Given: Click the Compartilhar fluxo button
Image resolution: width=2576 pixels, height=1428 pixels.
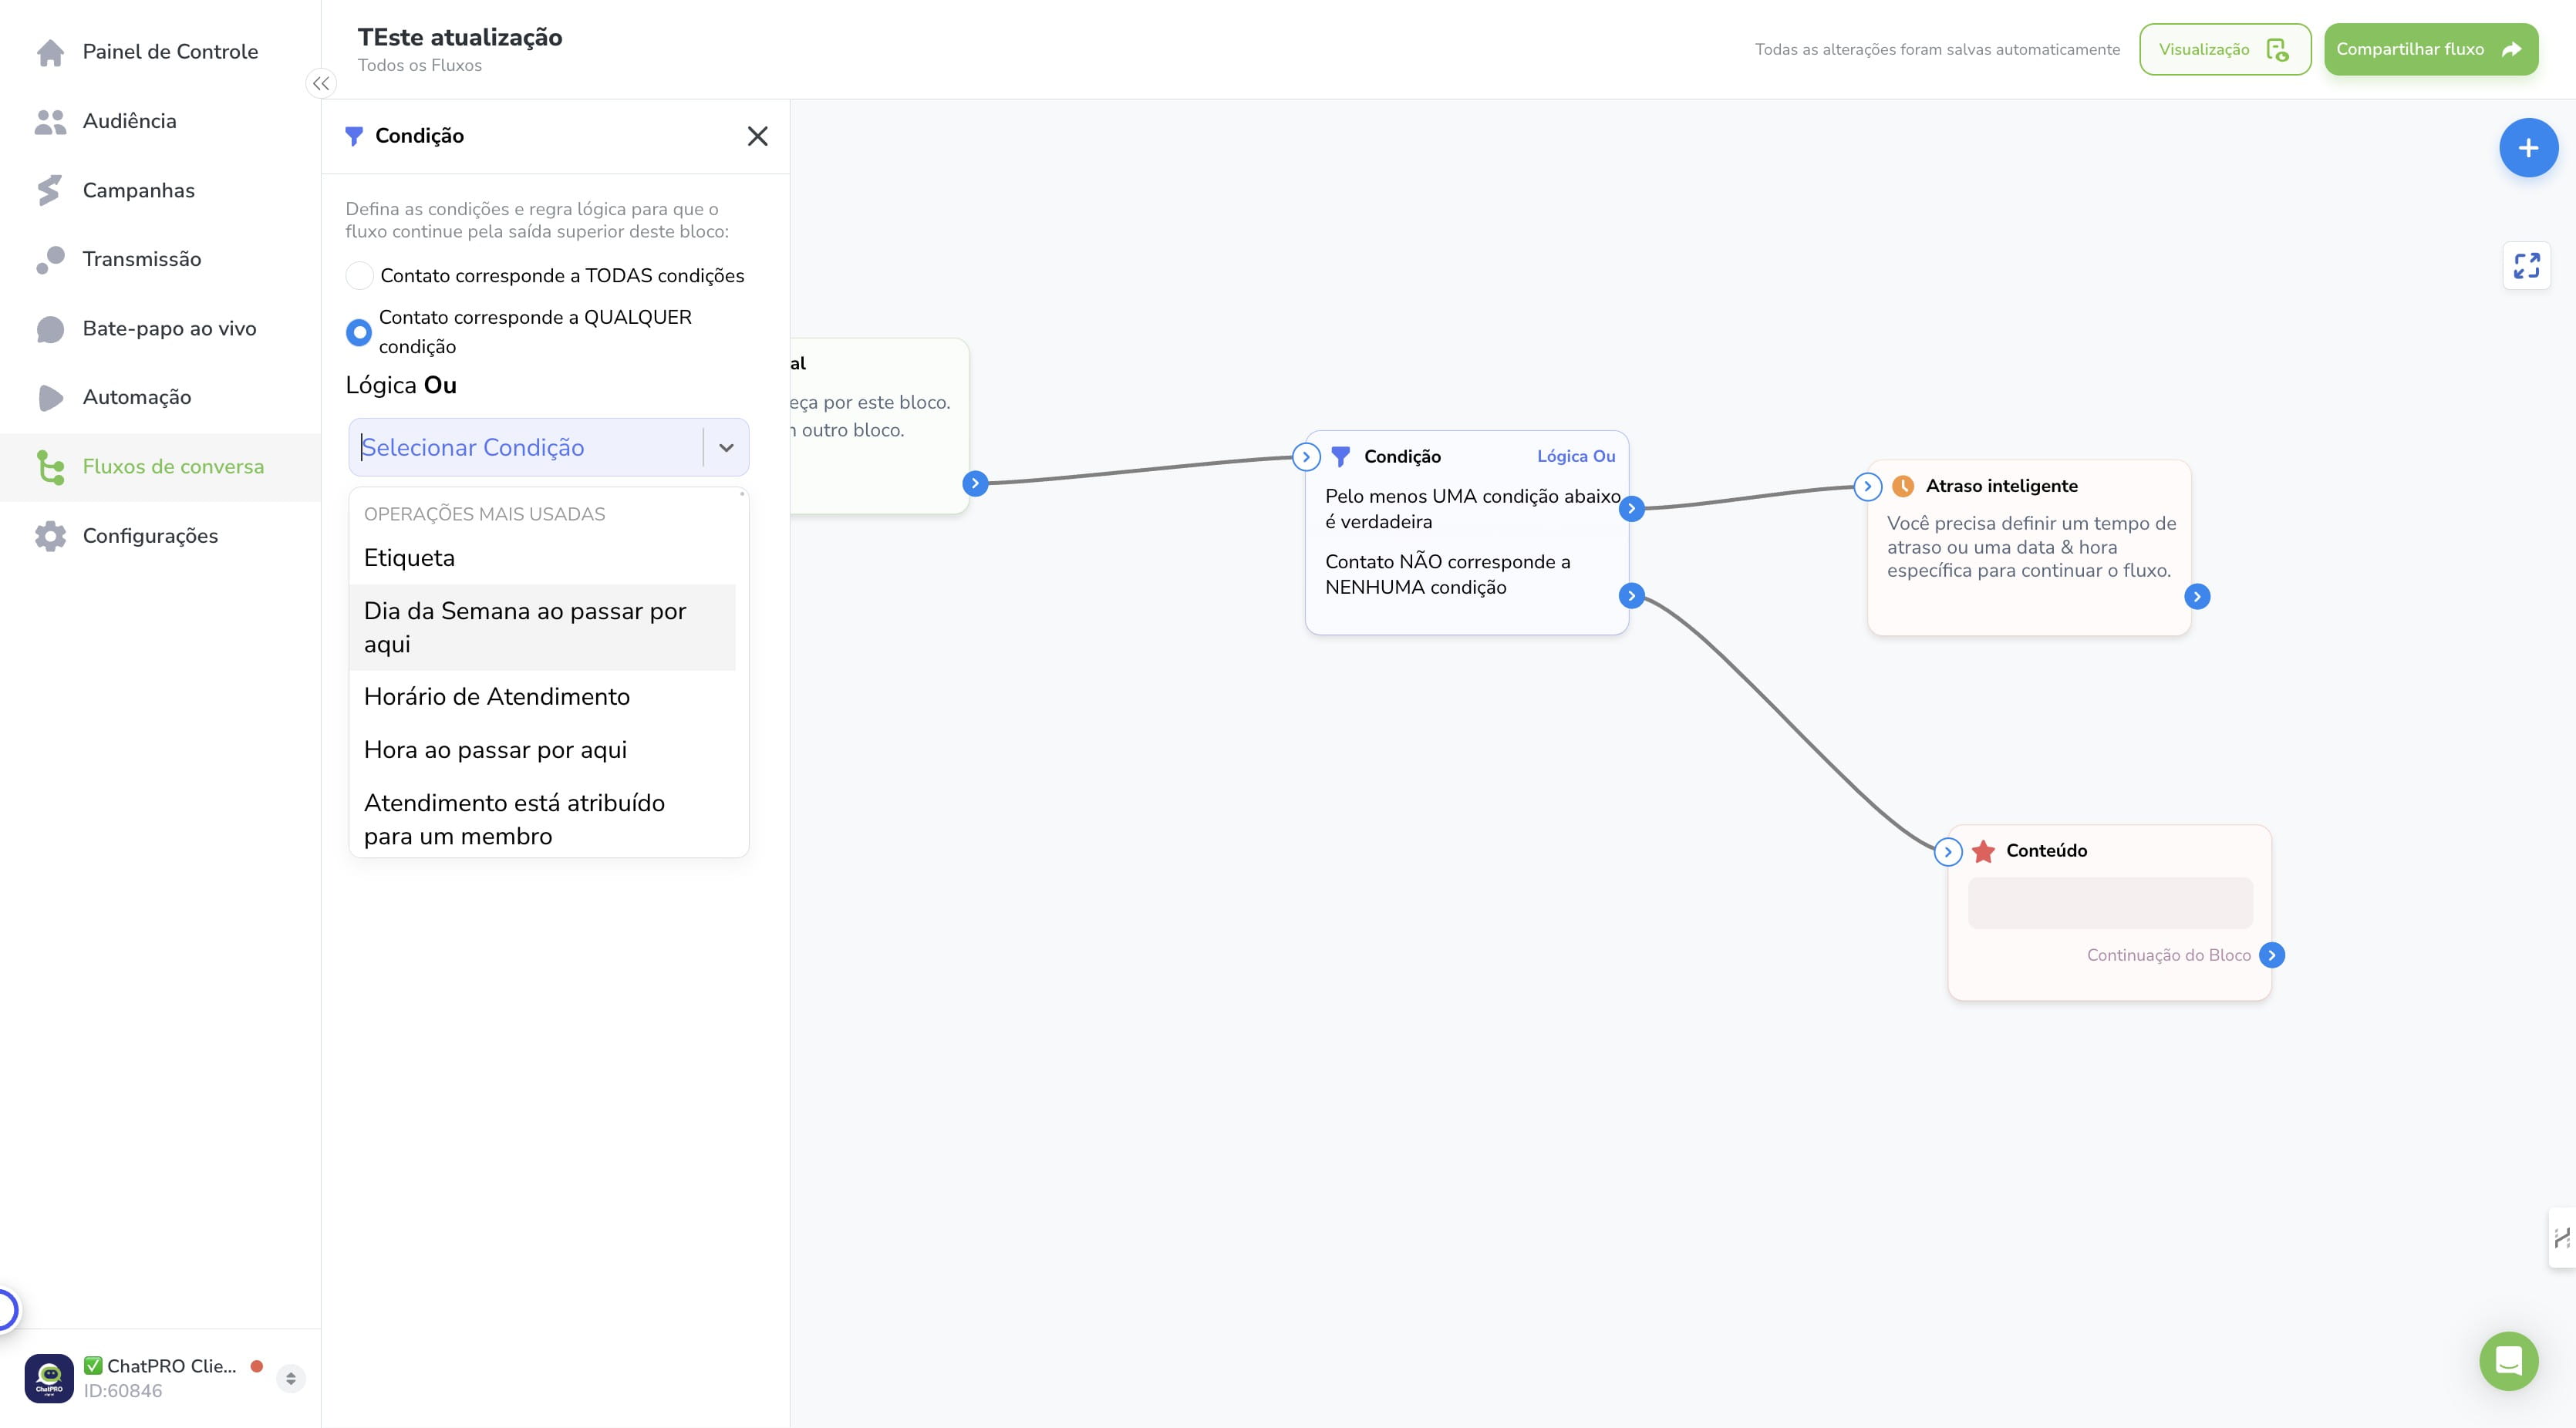Looking at the screenshot, I should point(2431,49).
